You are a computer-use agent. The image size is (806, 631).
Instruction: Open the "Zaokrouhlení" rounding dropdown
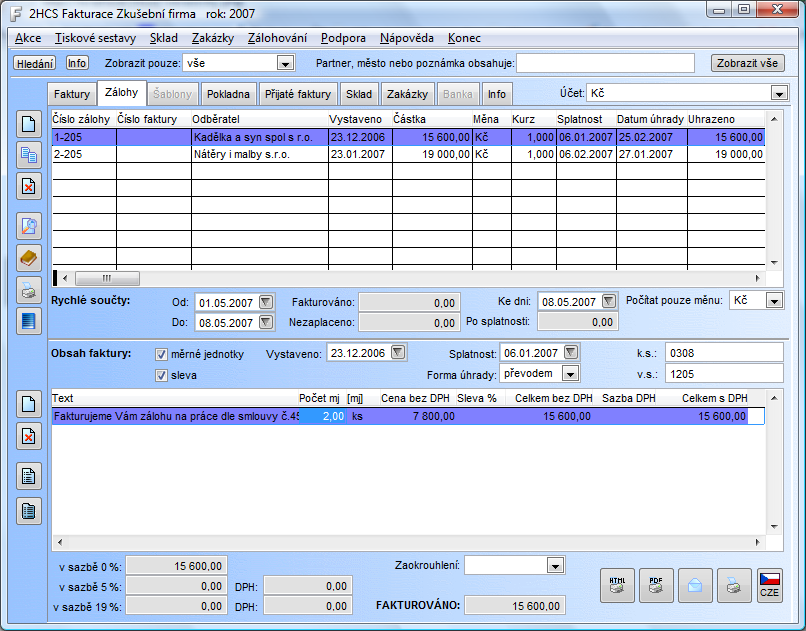tap(556, 566)
